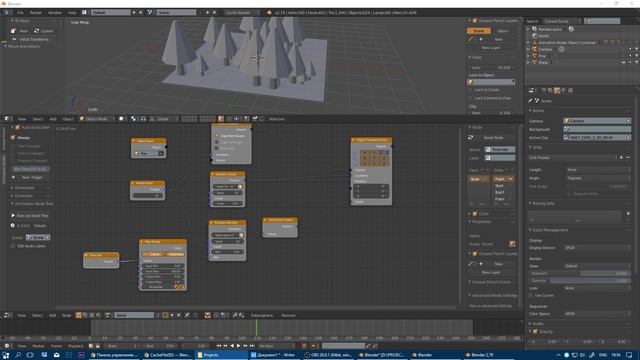This screenshot has height=360, width=640.
Task: Click the New Trigger button
Action: (x=30, y=178)
